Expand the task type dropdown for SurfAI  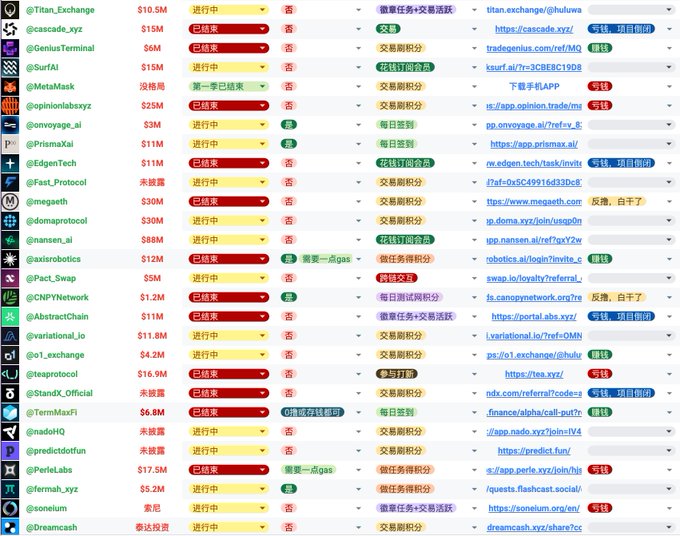coord(474,67)
